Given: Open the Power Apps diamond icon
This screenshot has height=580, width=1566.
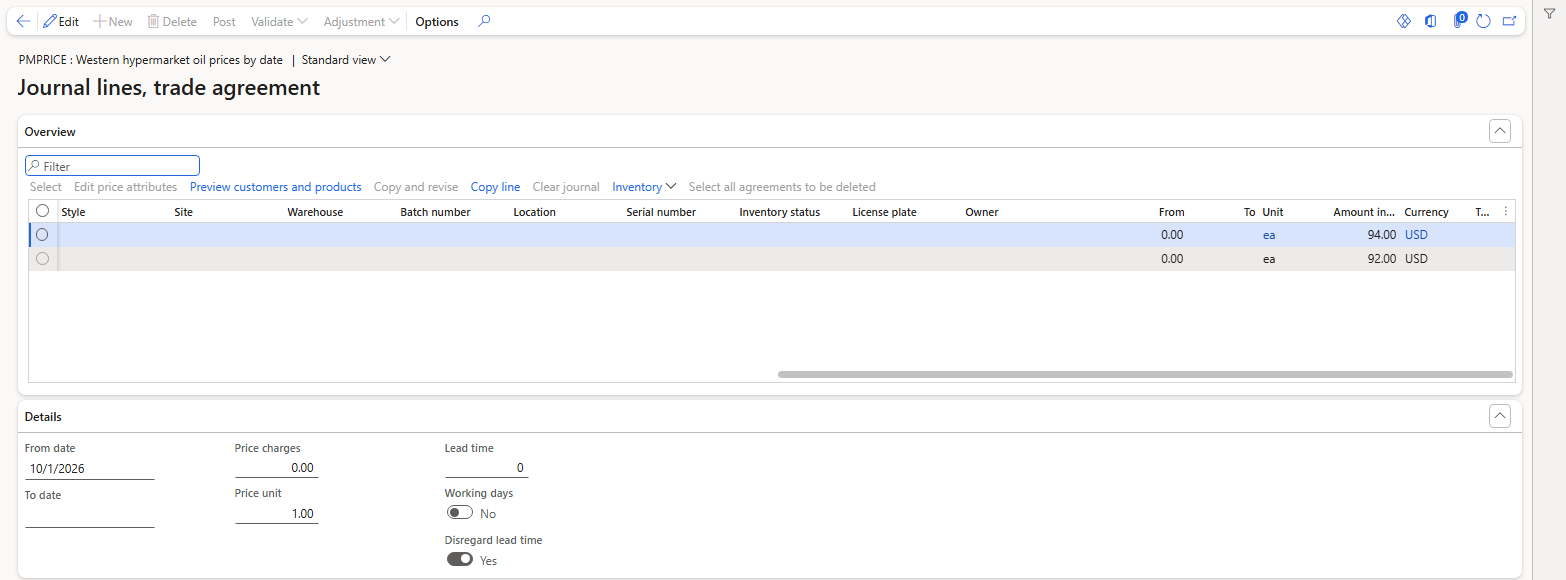Looking at the screenshot, I should pyautogui.click(x=1403, y=21).
